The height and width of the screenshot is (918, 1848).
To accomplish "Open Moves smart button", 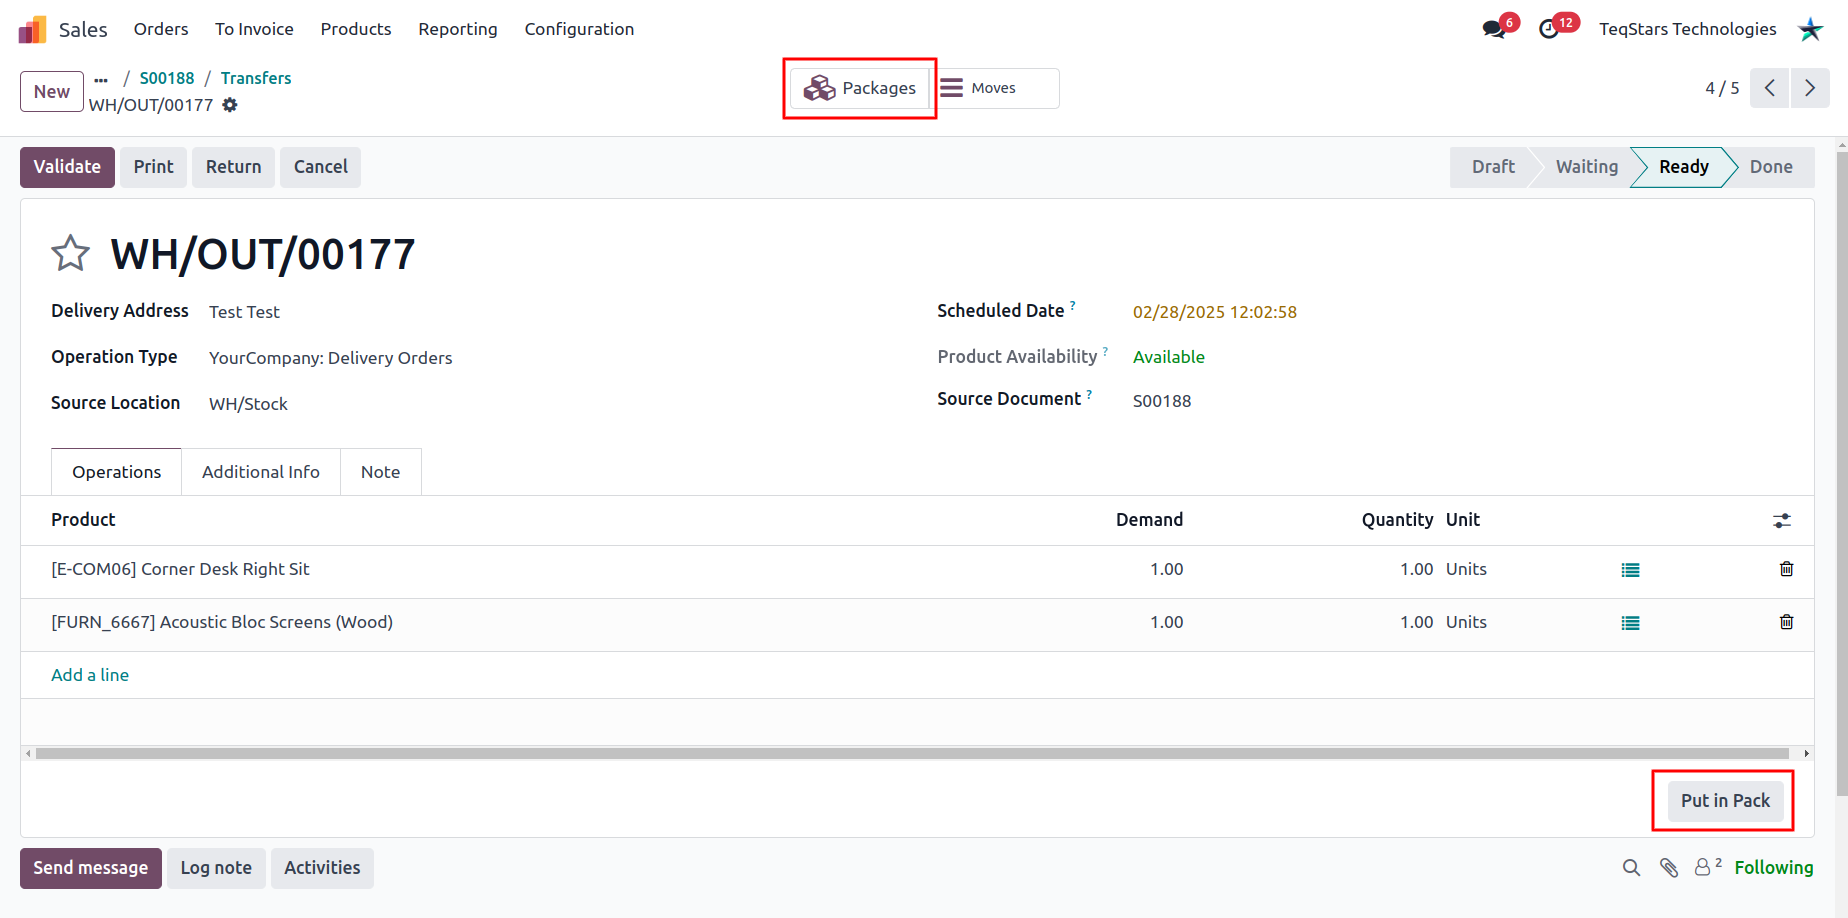I will tap(995, 88).
